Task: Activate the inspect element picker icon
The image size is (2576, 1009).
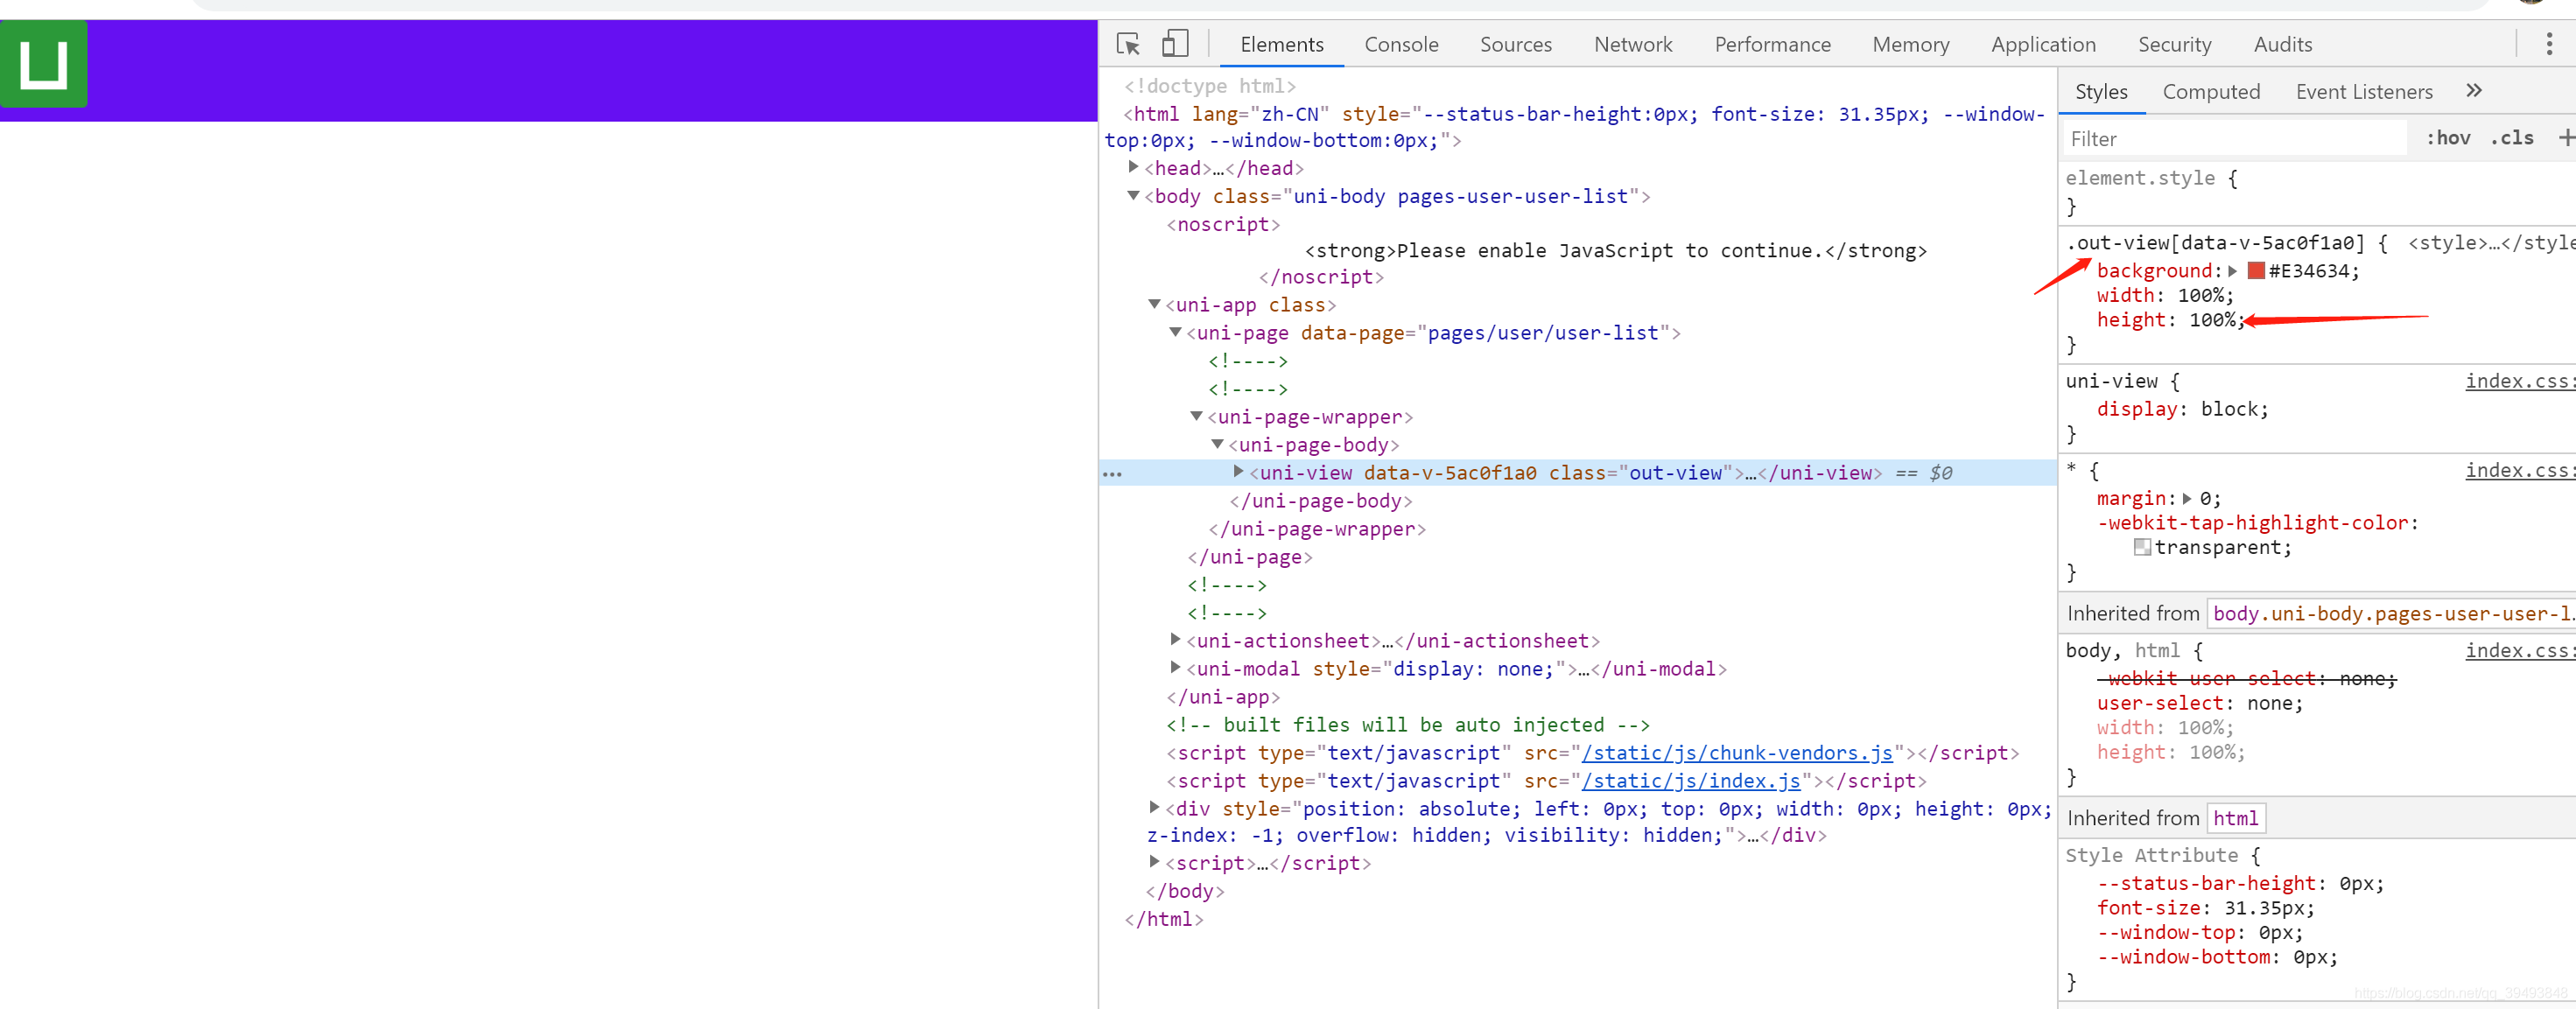Action: 1128,44
